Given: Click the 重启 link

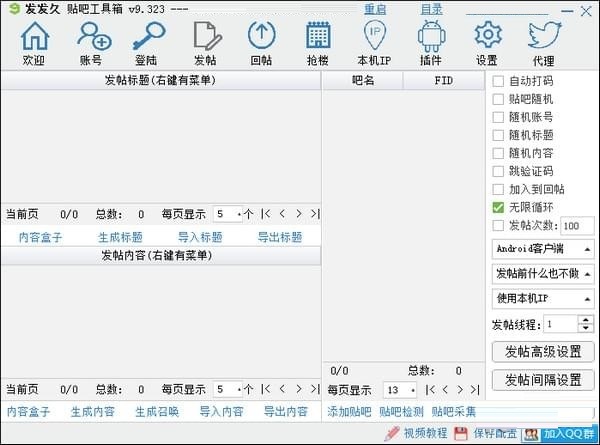Looking at the screenshot, I should (375, 9).
